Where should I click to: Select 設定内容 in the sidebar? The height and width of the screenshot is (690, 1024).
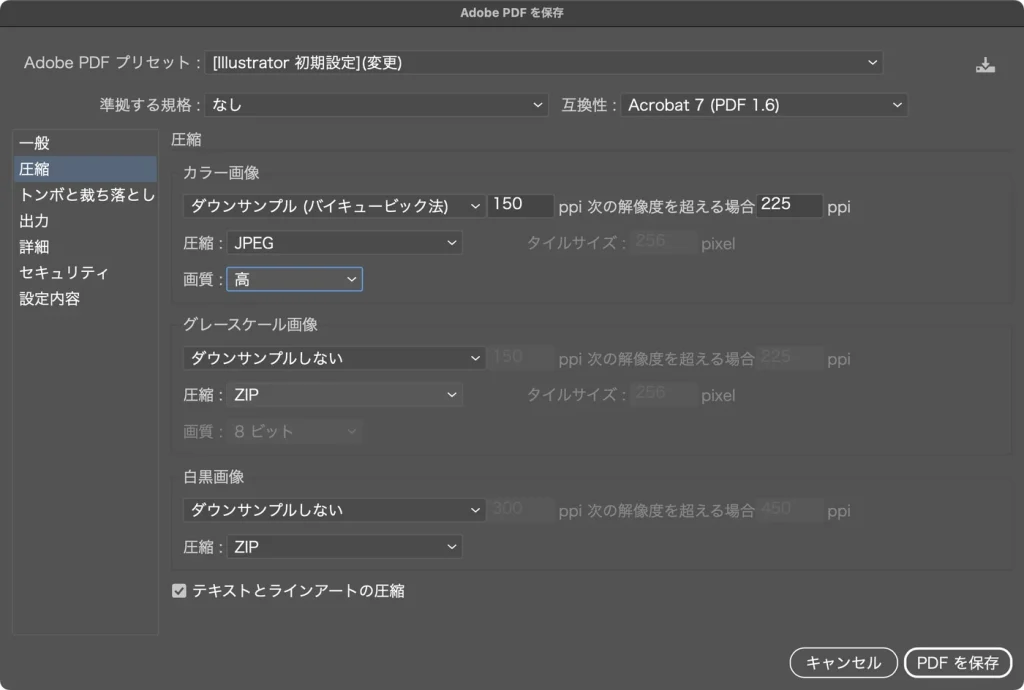click(85, 298)
